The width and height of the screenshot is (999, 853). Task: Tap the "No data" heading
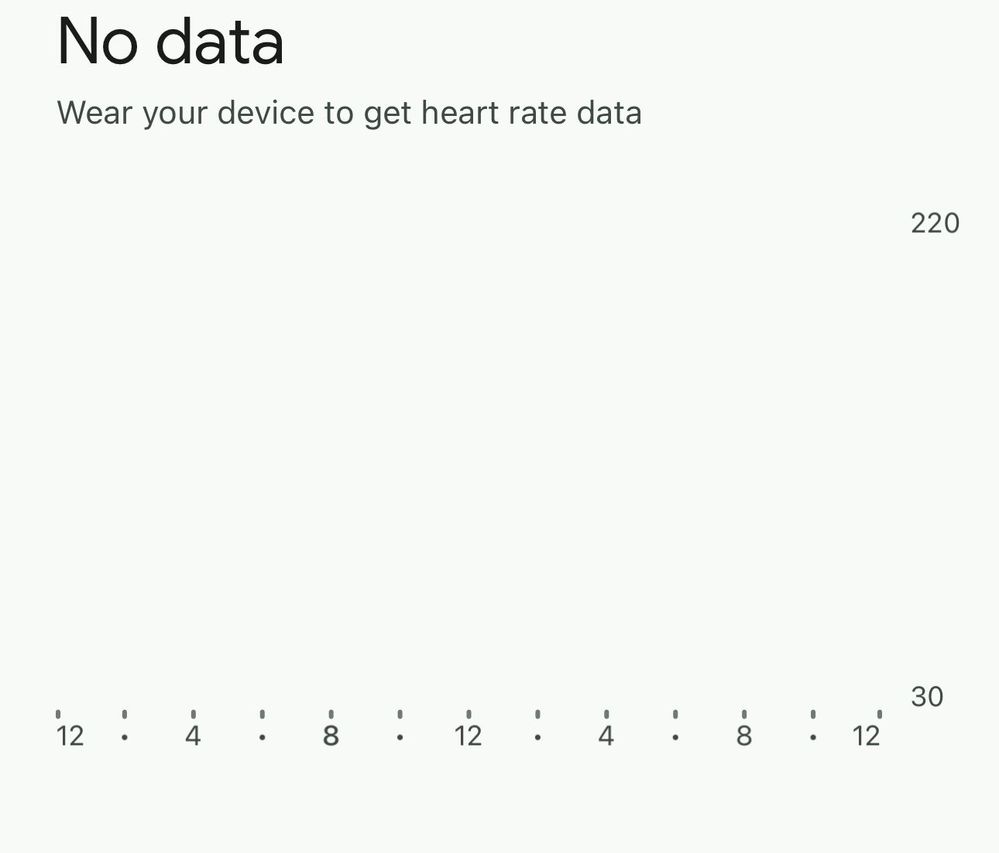170,41
